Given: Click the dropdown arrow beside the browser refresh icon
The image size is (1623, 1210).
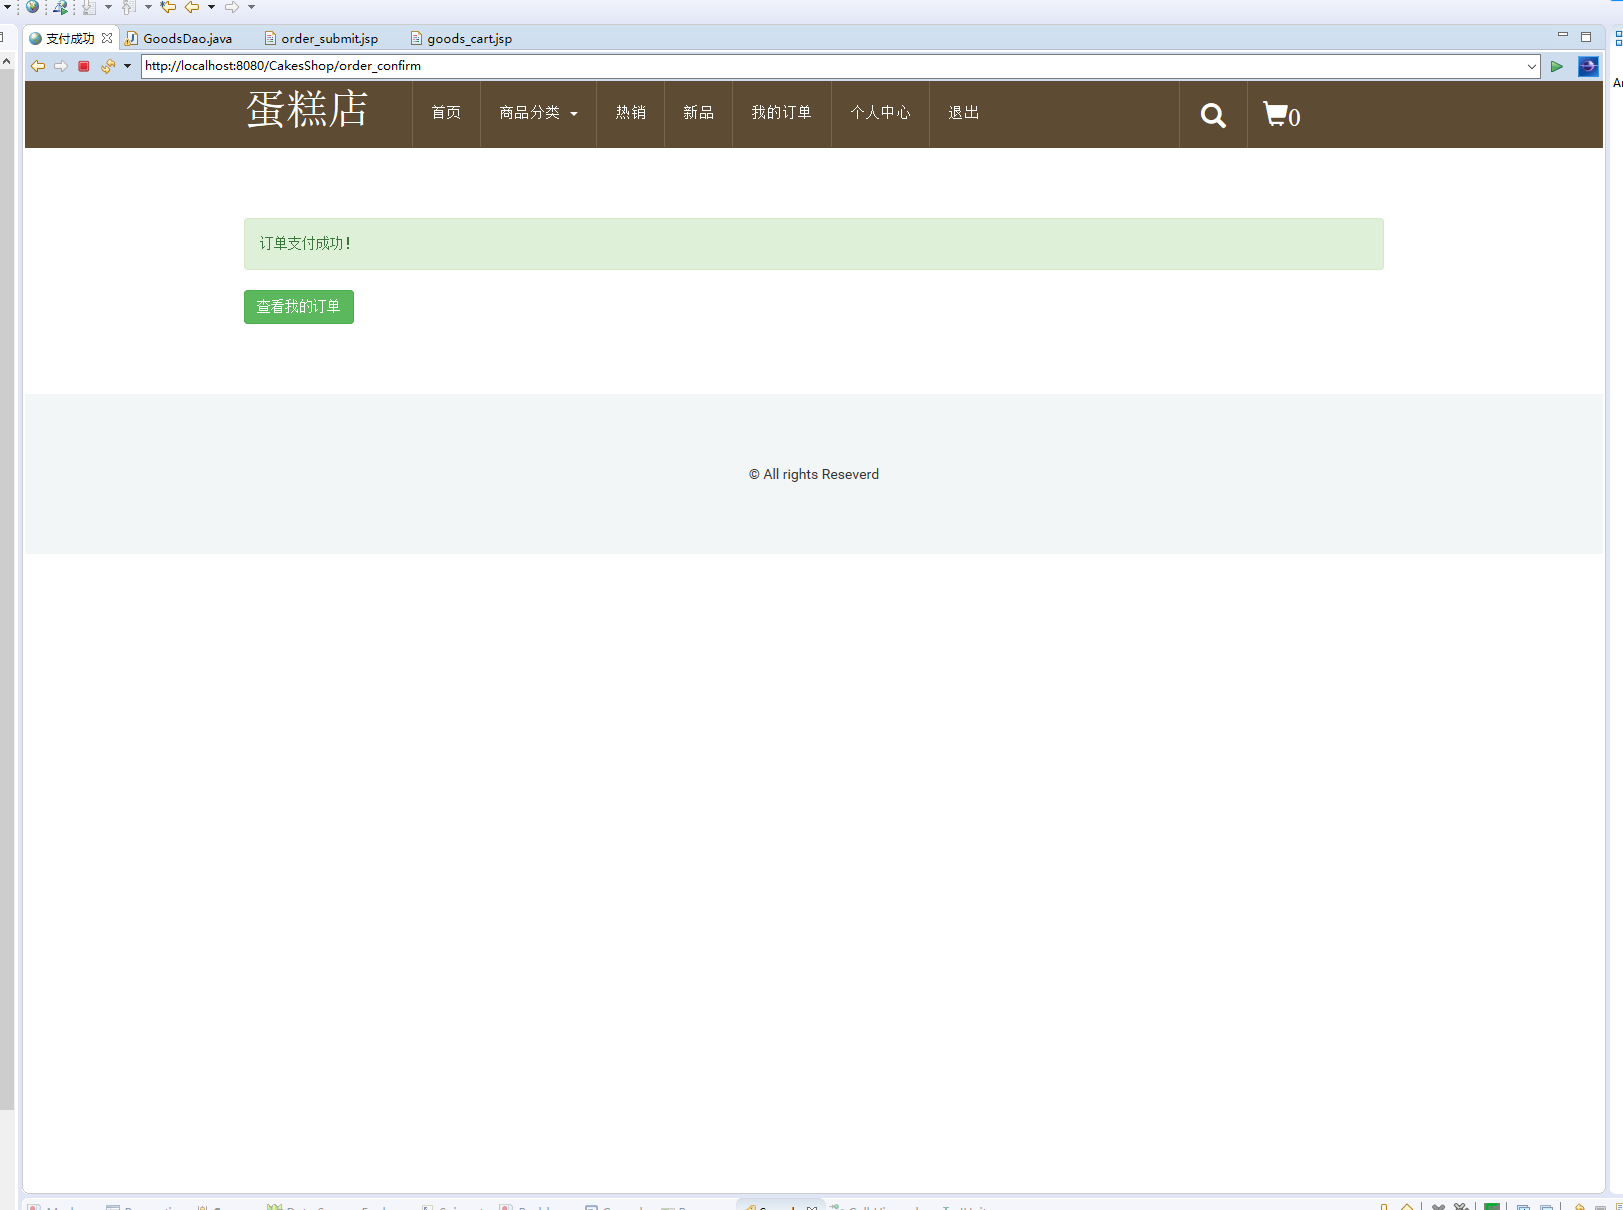Looking at the screenshot, I should pyautogui.click(x=126, y=66).
